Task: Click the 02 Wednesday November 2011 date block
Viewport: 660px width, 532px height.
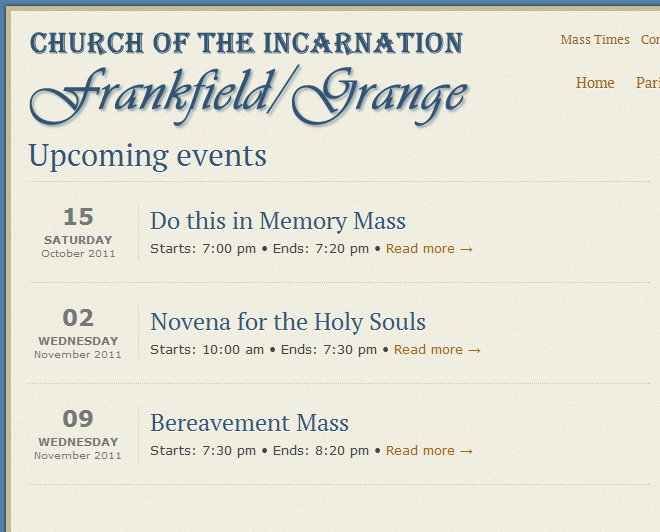Action: [78, 333]
